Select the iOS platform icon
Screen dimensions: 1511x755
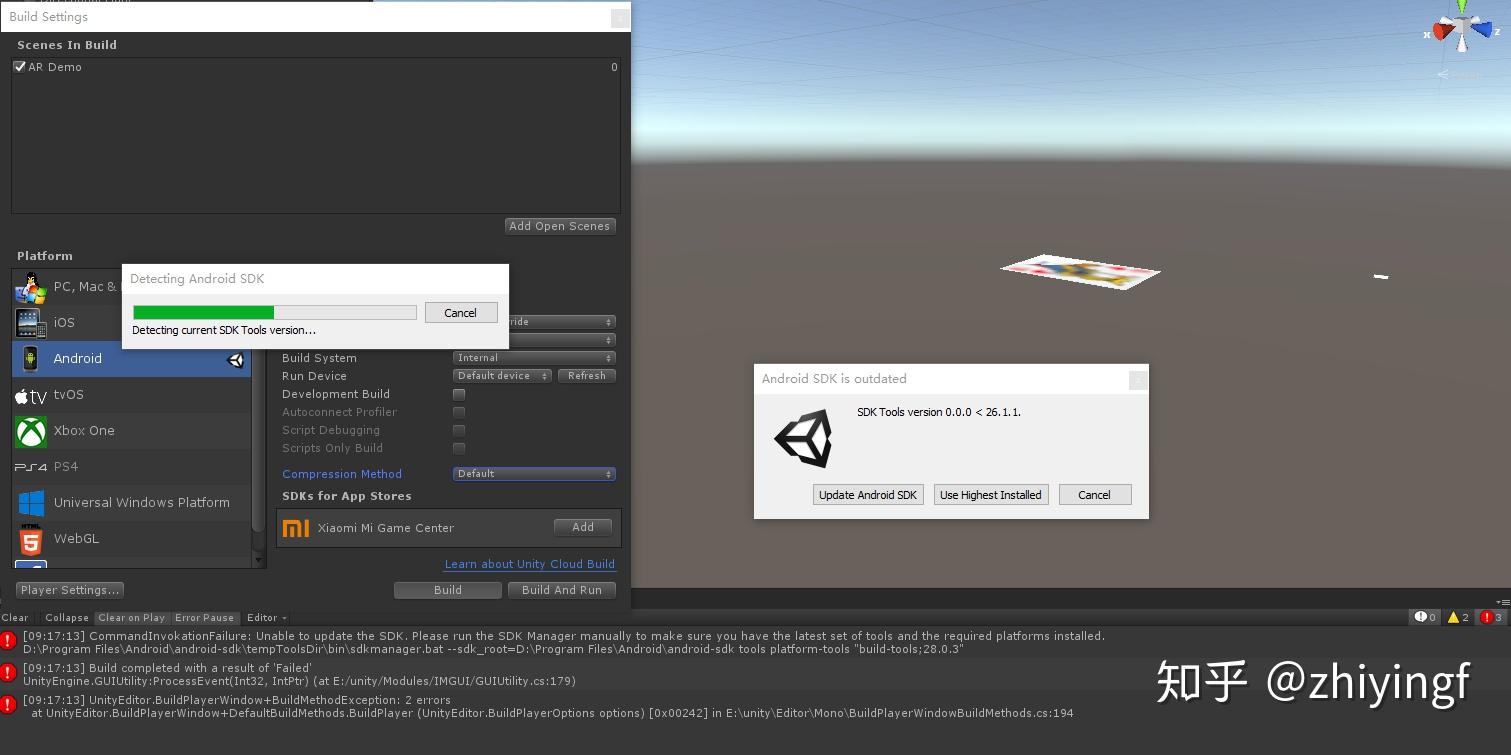pyautogui.click(x=30, y=322)
